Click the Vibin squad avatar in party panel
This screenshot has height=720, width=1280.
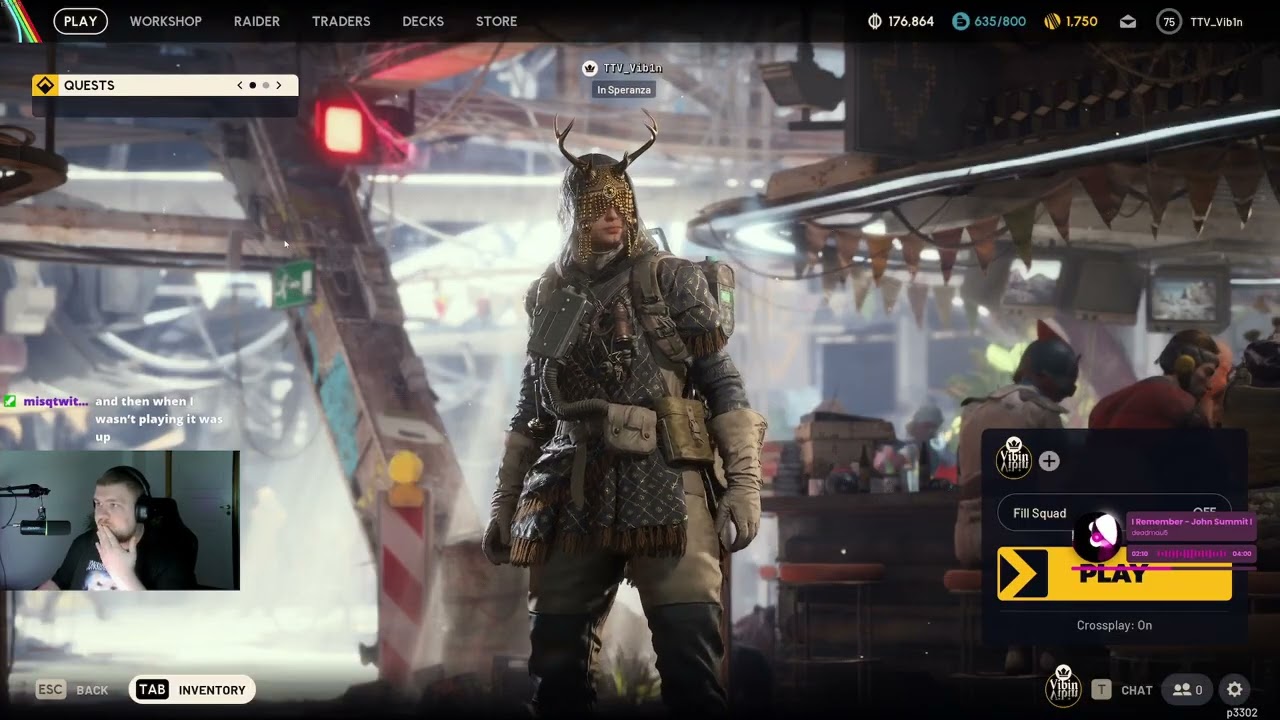(1014, 459)
